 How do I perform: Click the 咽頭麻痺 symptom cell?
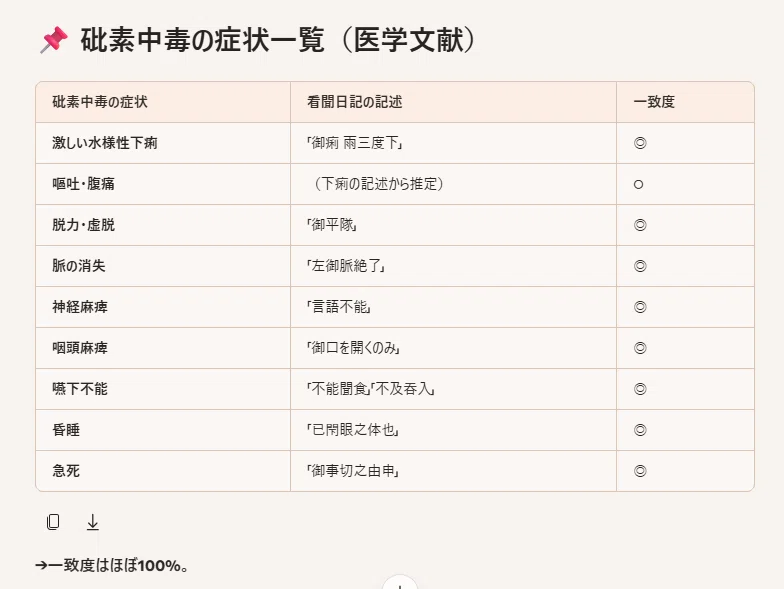pyautogui.click(x=163, y=348)
